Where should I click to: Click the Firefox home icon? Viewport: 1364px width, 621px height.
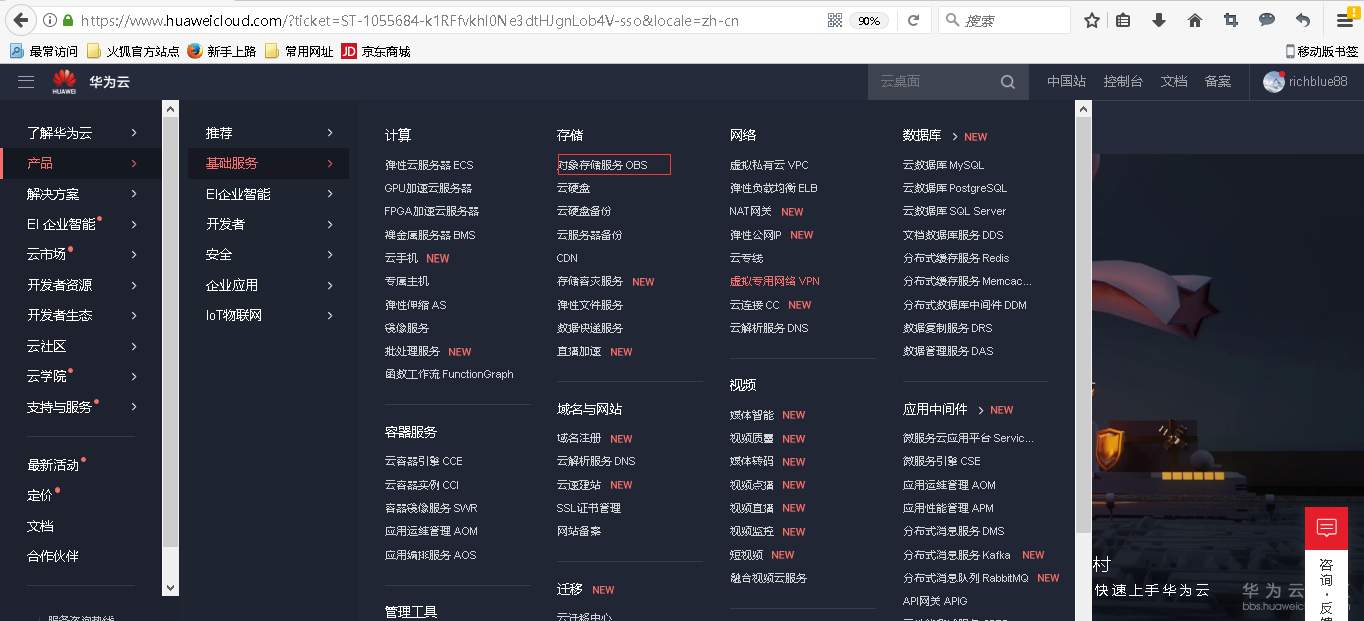[x=1194, y=20]
